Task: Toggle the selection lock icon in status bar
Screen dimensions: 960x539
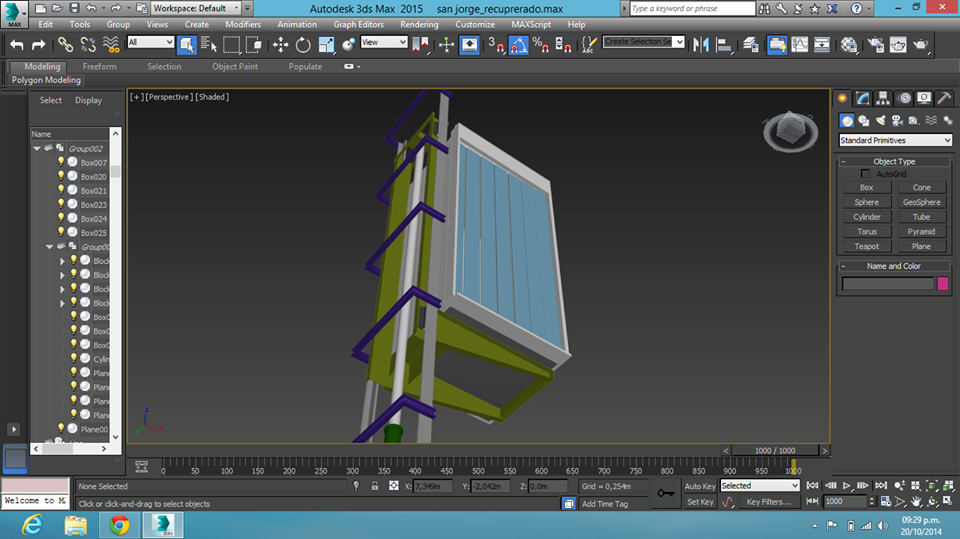Action: (374, 486)
